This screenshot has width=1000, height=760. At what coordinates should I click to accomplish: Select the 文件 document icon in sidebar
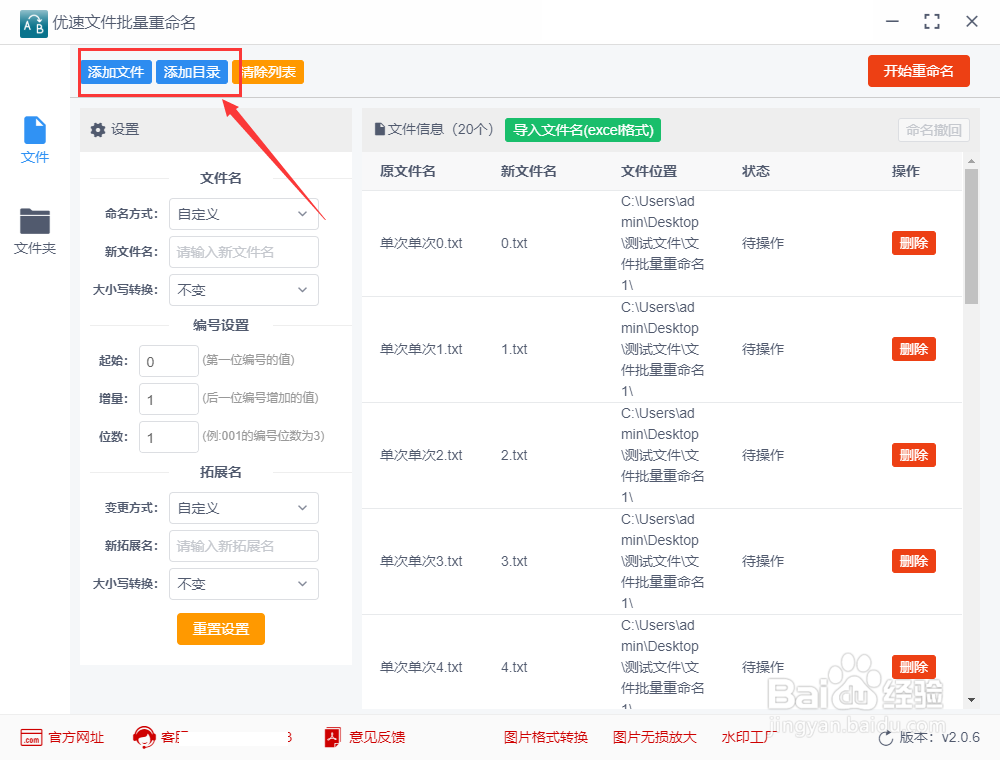point(34,135)
